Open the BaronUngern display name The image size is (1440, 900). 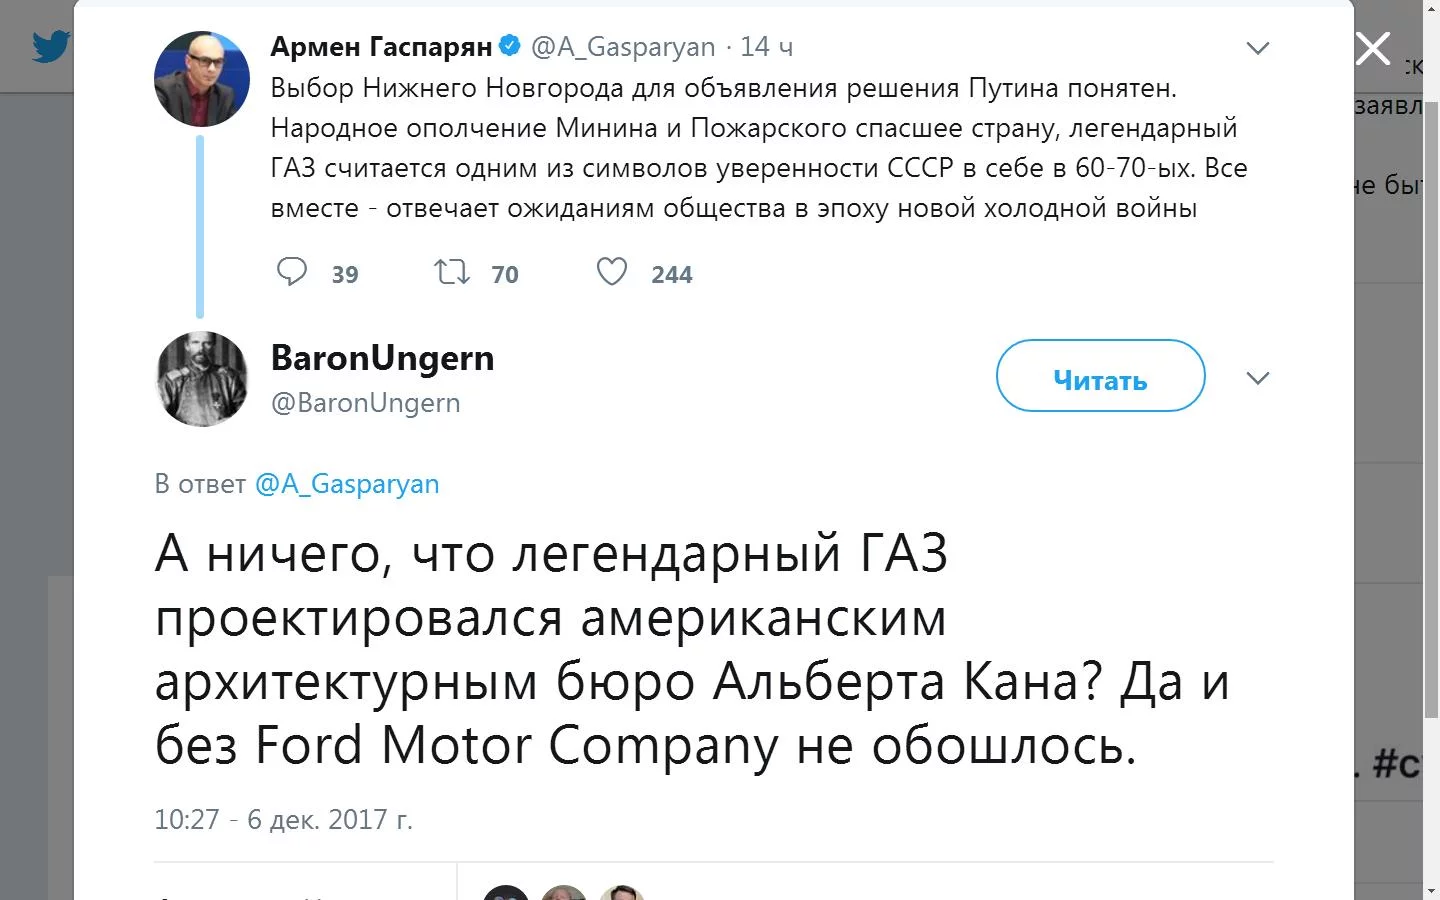382,358
